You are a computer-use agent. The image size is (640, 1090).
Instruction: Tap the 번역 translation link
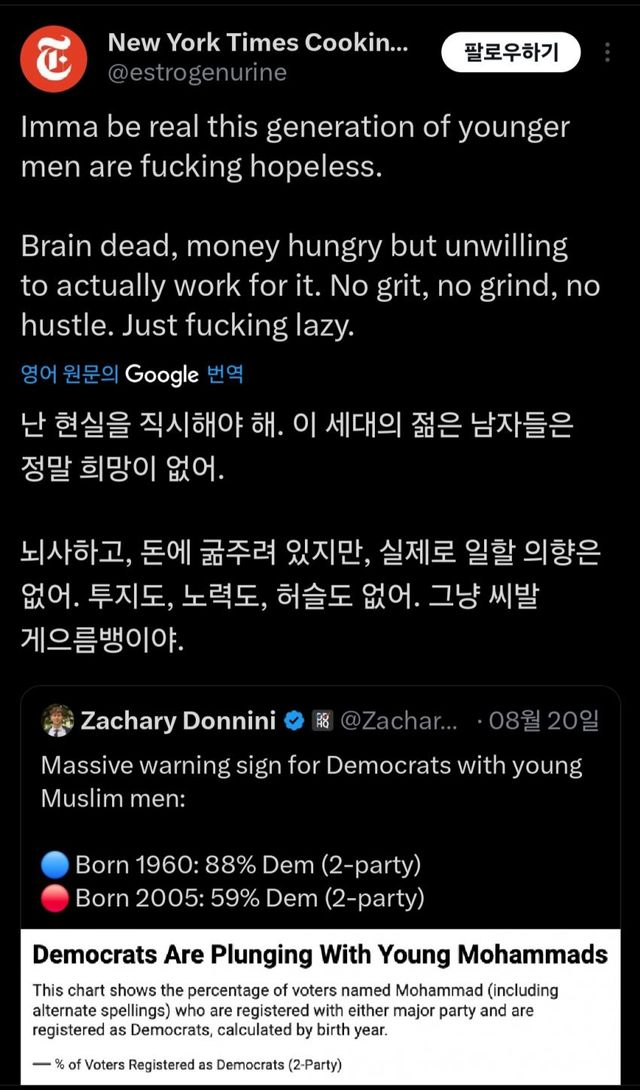pos(225,375)
